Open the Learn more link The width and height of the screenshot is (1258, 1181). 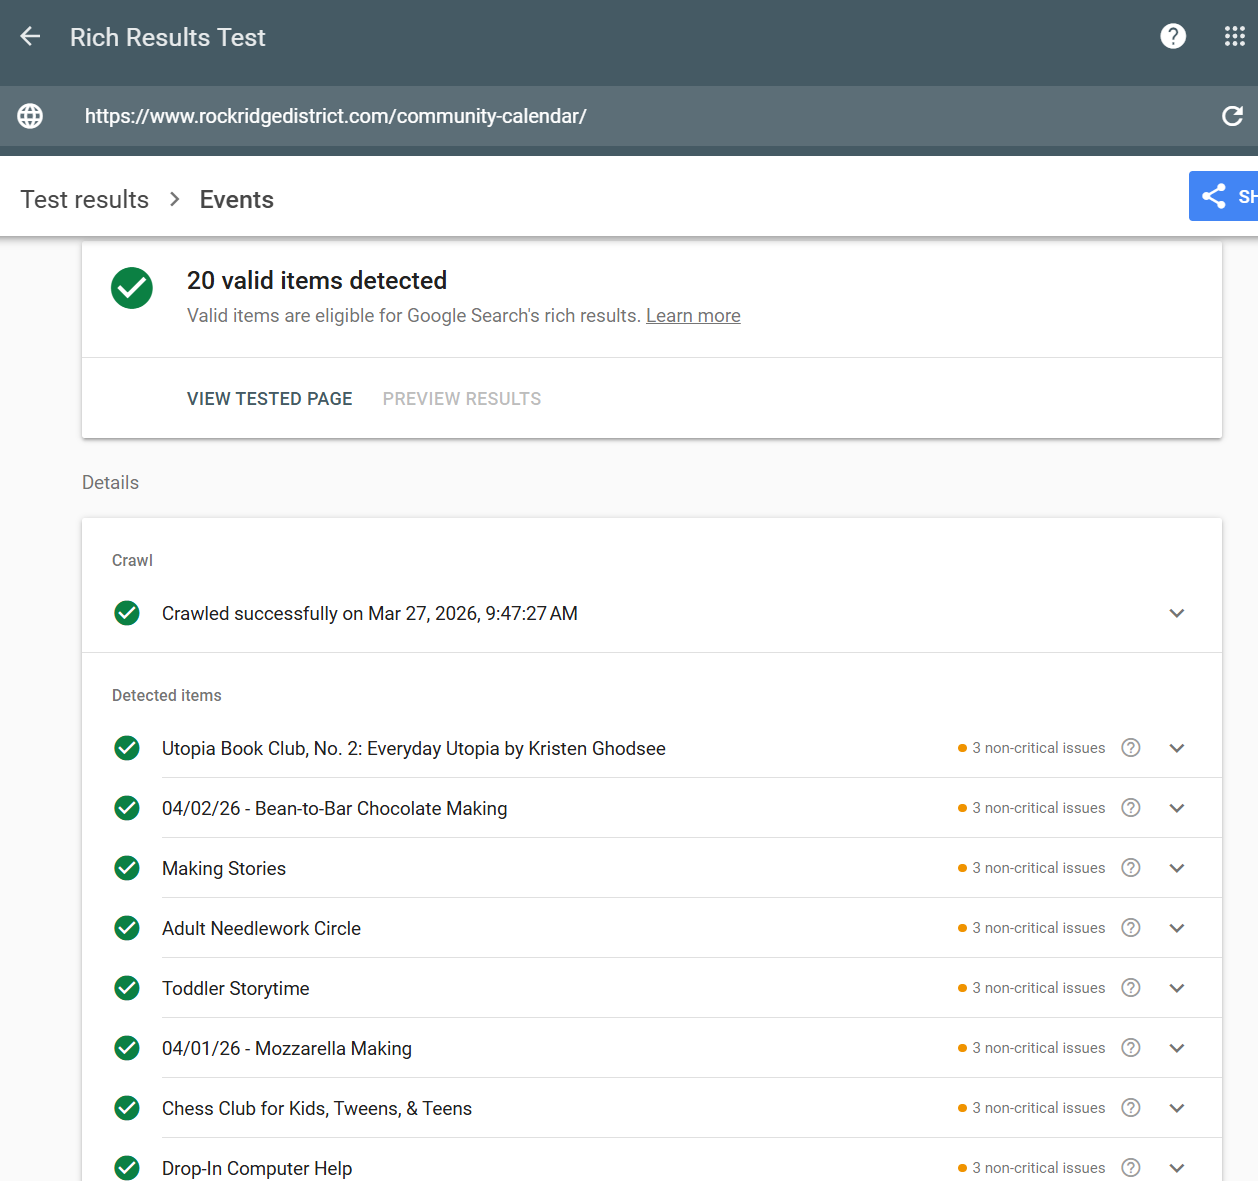click(693, 315)
